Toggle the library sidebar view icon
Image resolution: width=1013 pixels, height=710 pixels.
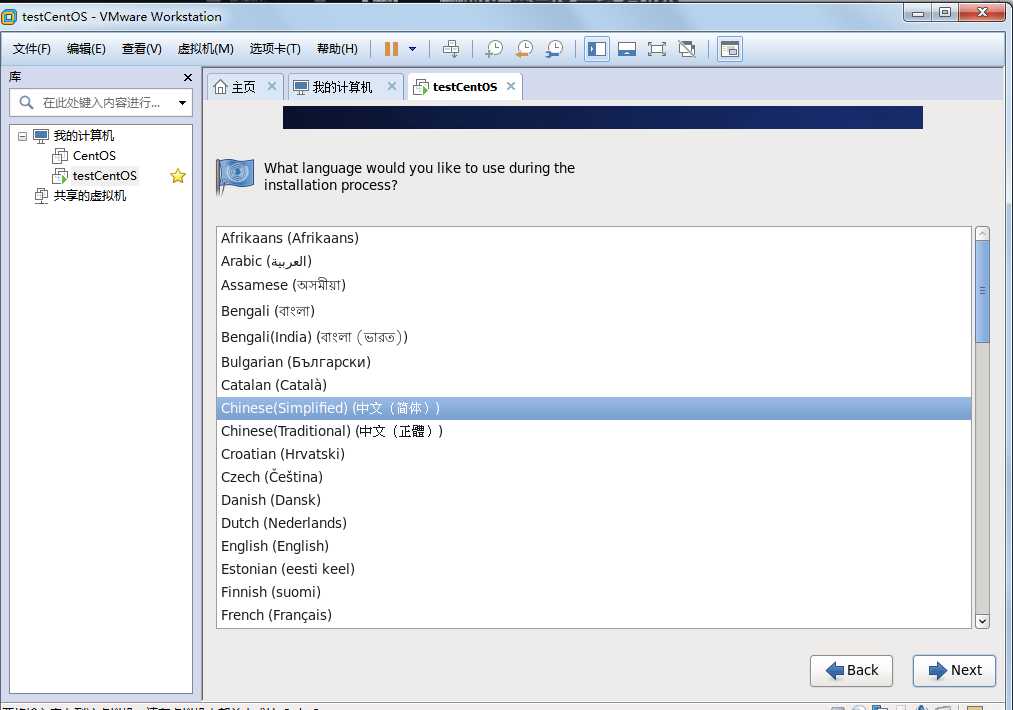(x=597, y=49)
